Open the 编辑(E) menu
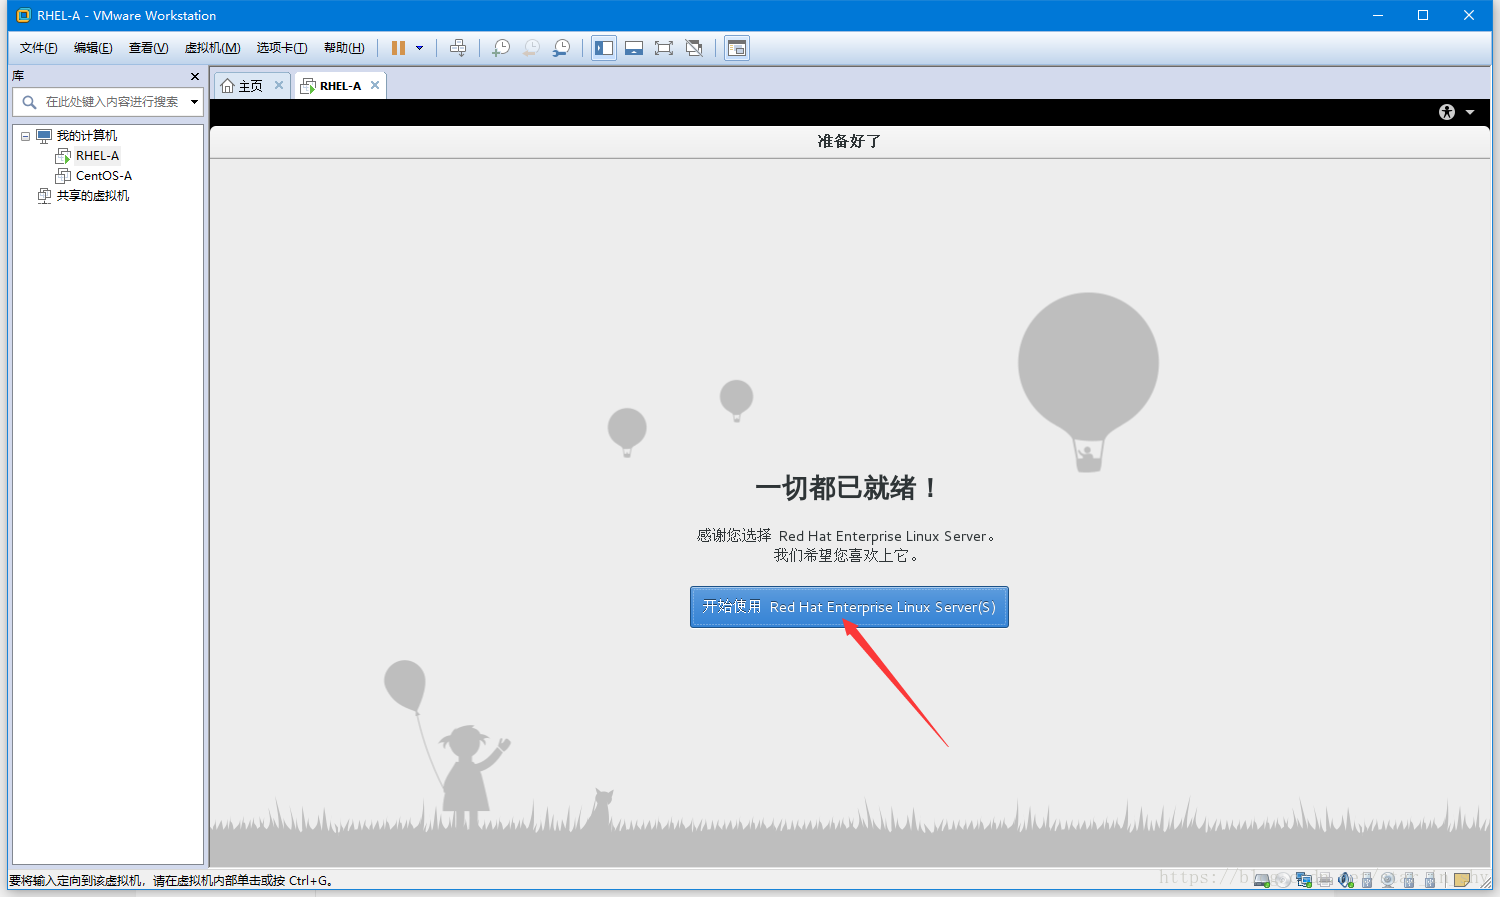 (x=93, y=48)
